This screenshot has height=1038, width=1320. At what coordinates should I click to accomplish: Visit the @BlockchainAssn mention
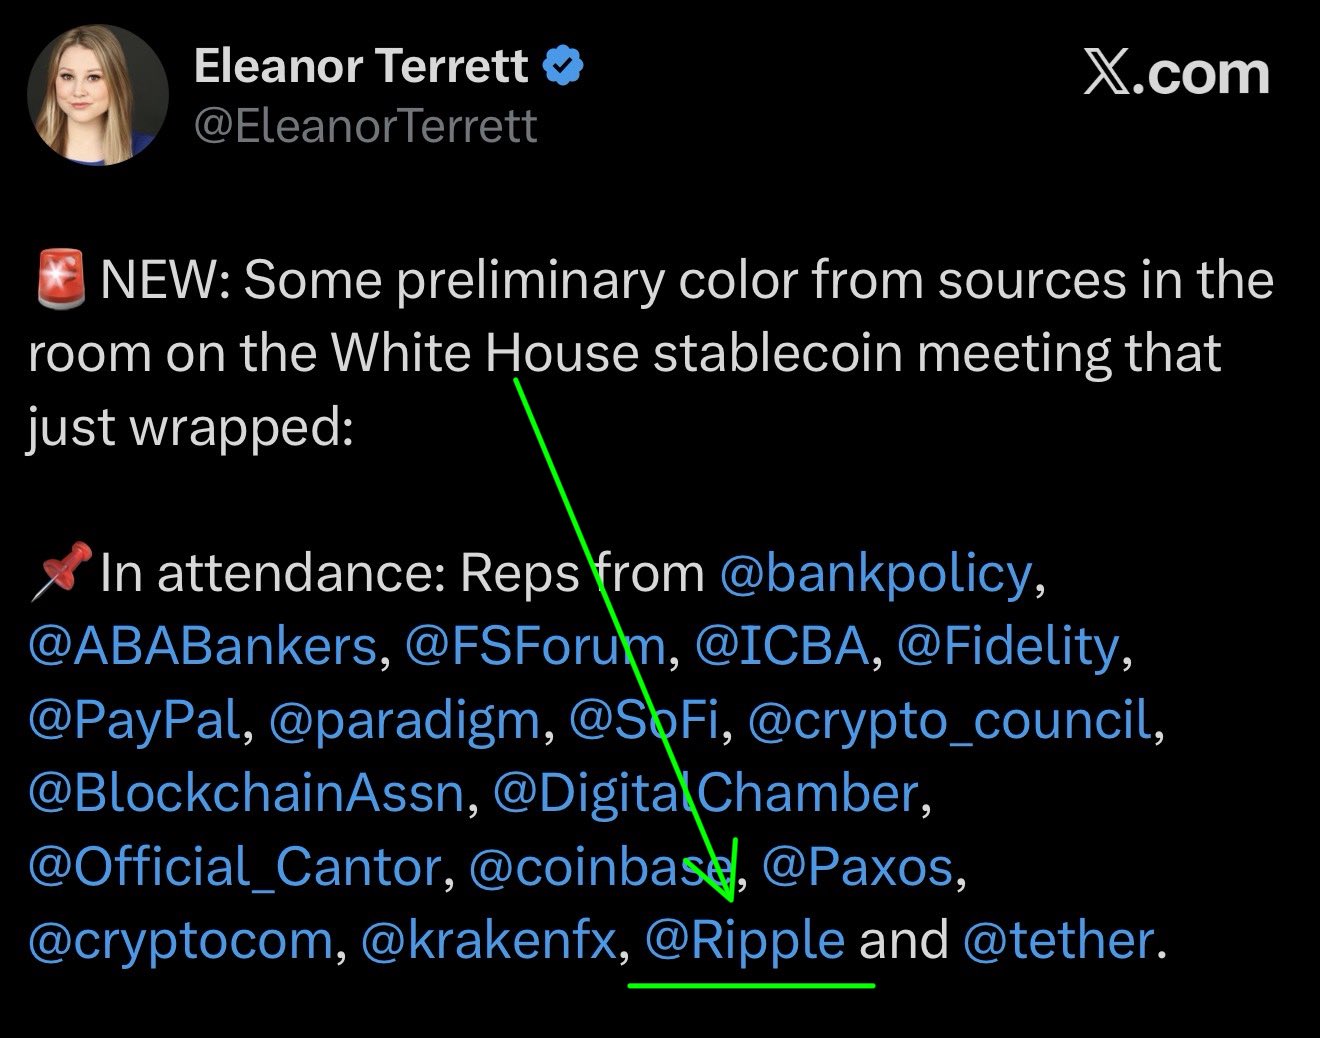pos(246,794)
